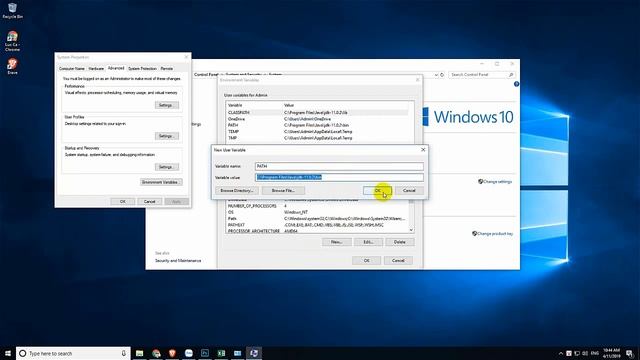Click the refresh icon in Control Panel address bar
Image resolution: width=640 pixels, height=360 pixels.
pos(442,75)
